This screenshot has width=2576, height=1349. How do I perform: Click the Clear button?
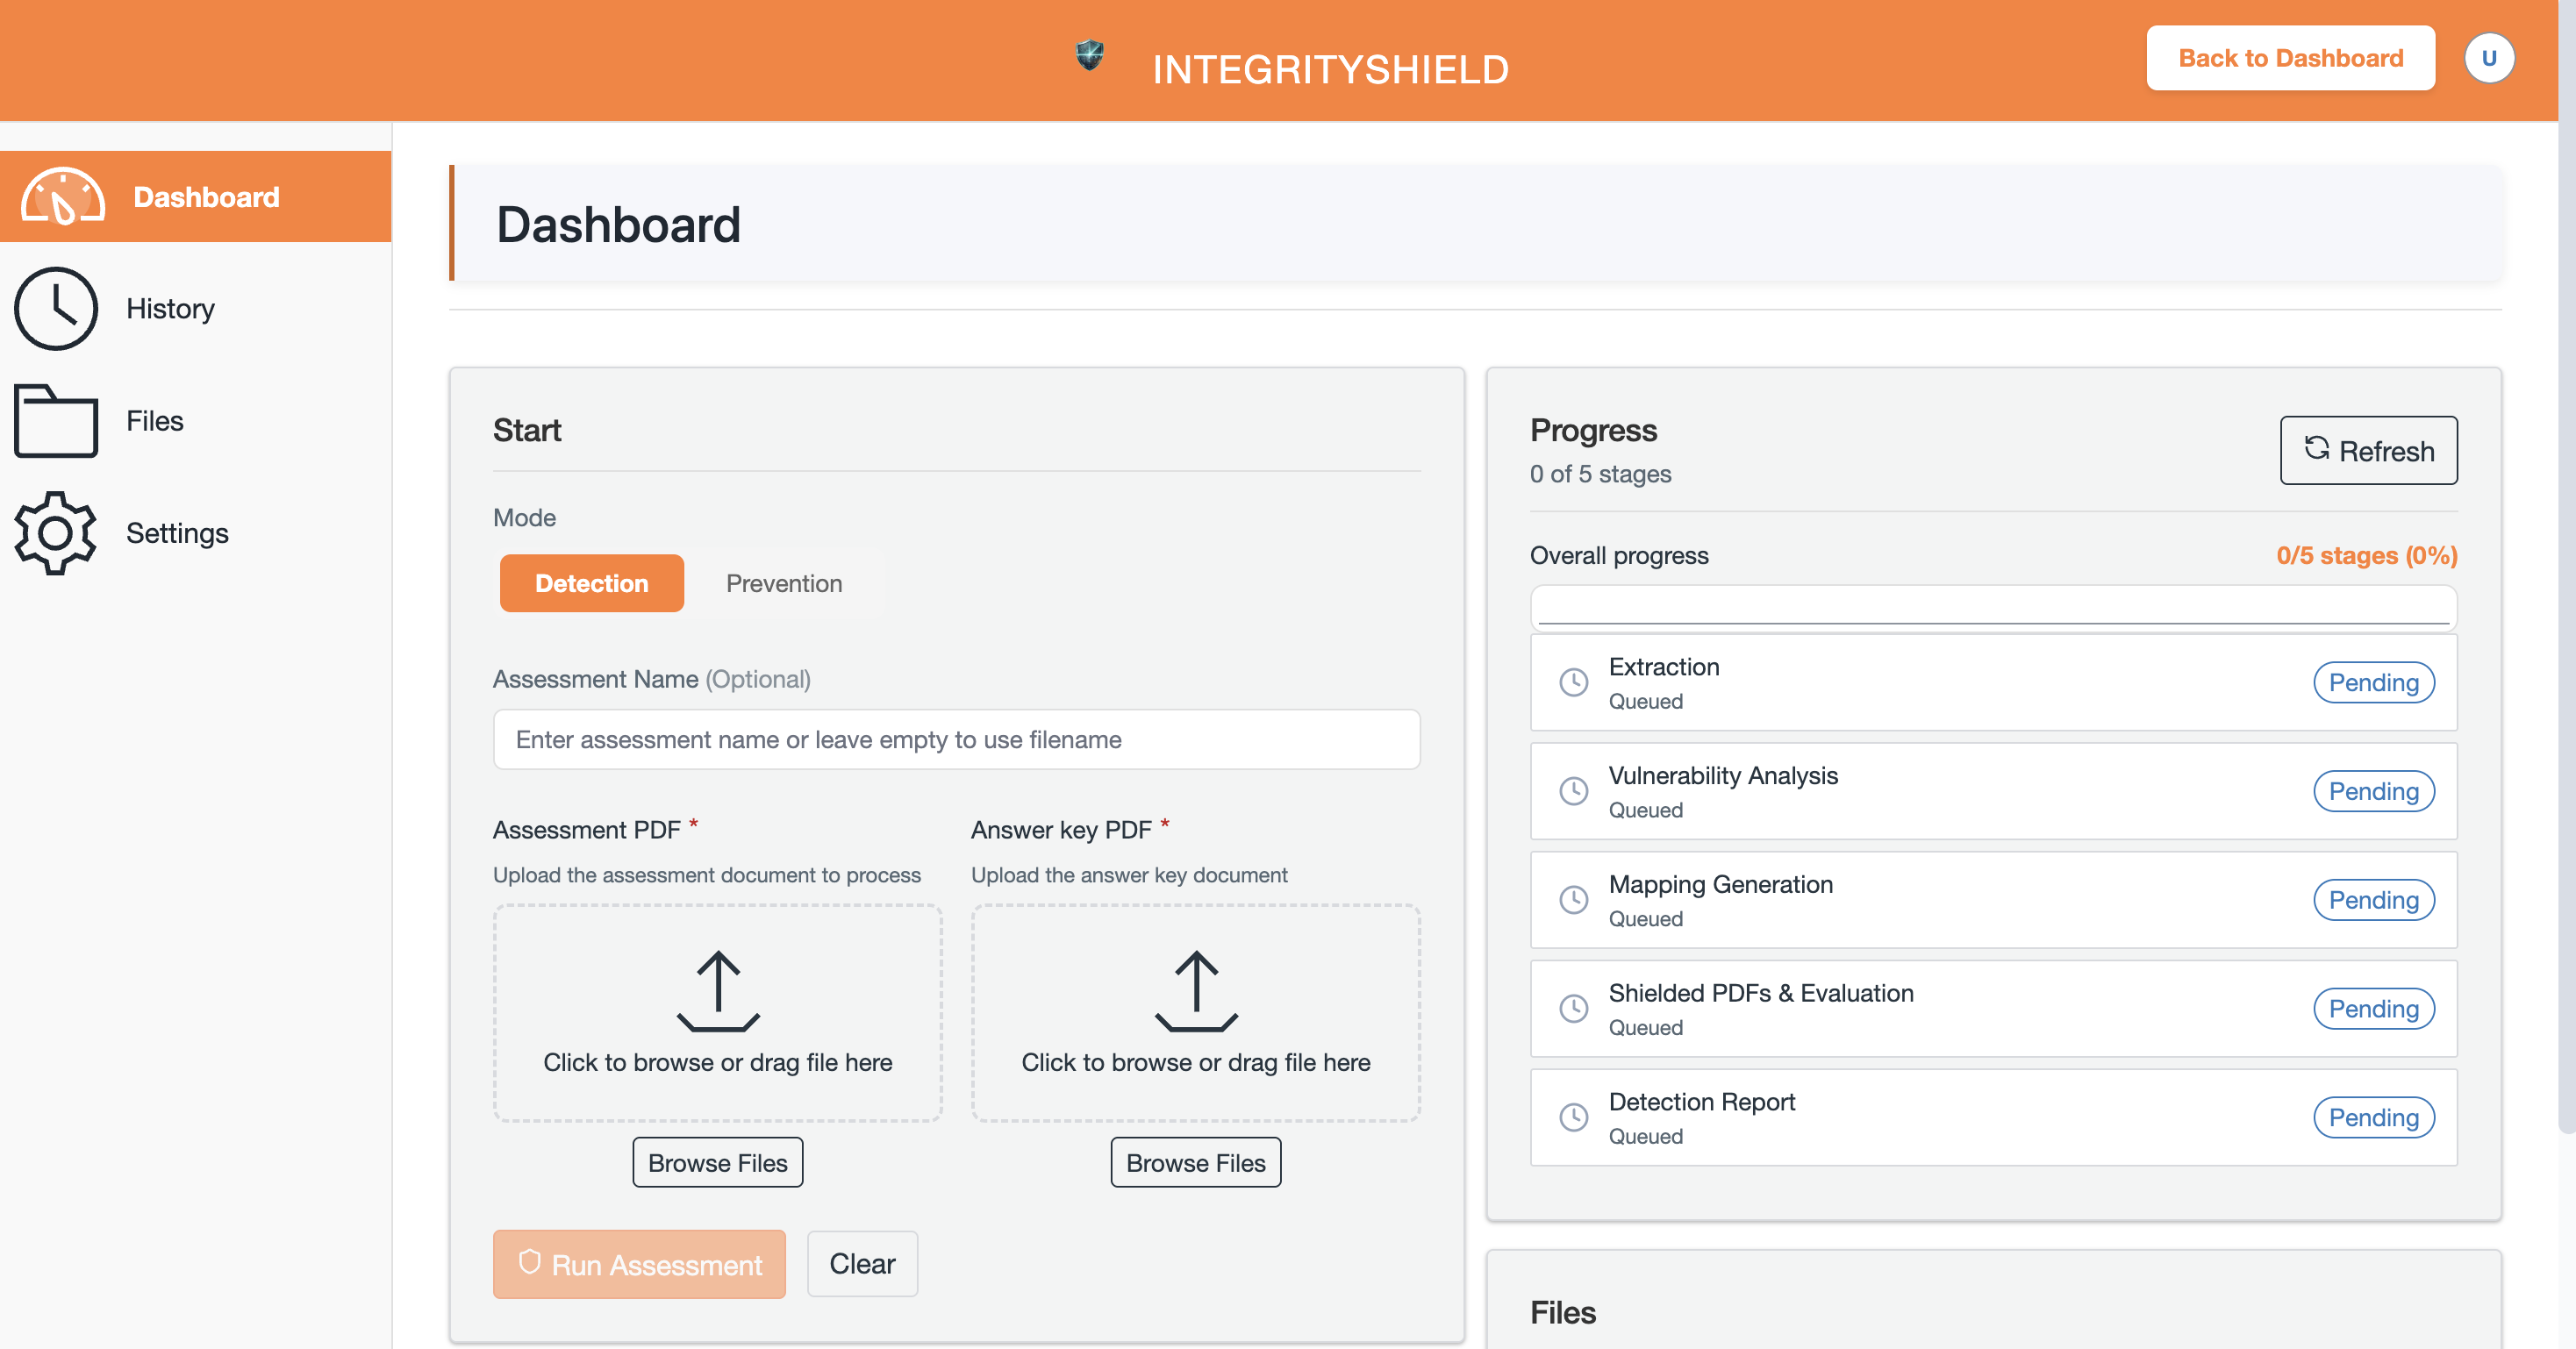pos(861,1263)
